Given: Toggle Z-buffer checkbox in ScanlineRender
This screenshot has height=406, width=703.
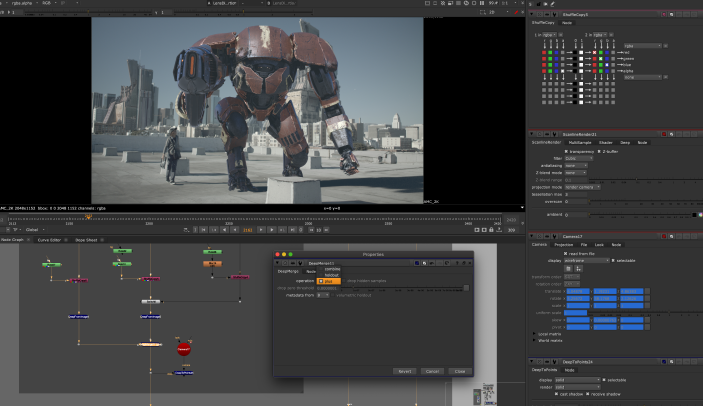Looking at the screenshot, I should point(599,151).
